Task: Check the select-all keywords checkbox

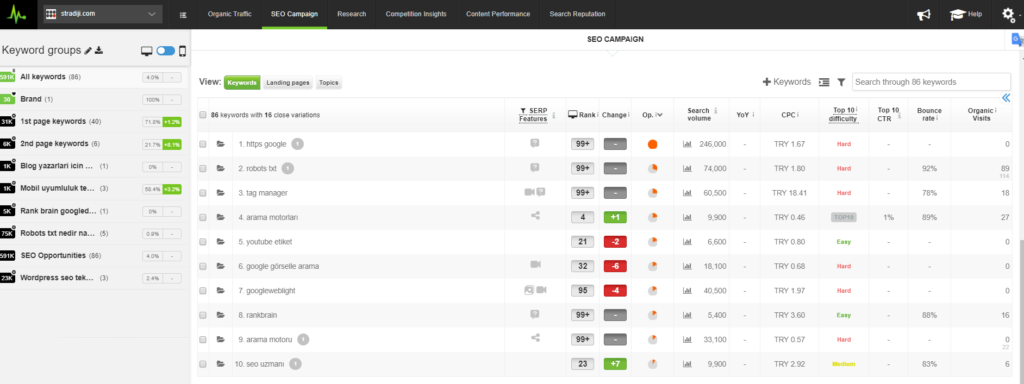Action: [202, 115]
